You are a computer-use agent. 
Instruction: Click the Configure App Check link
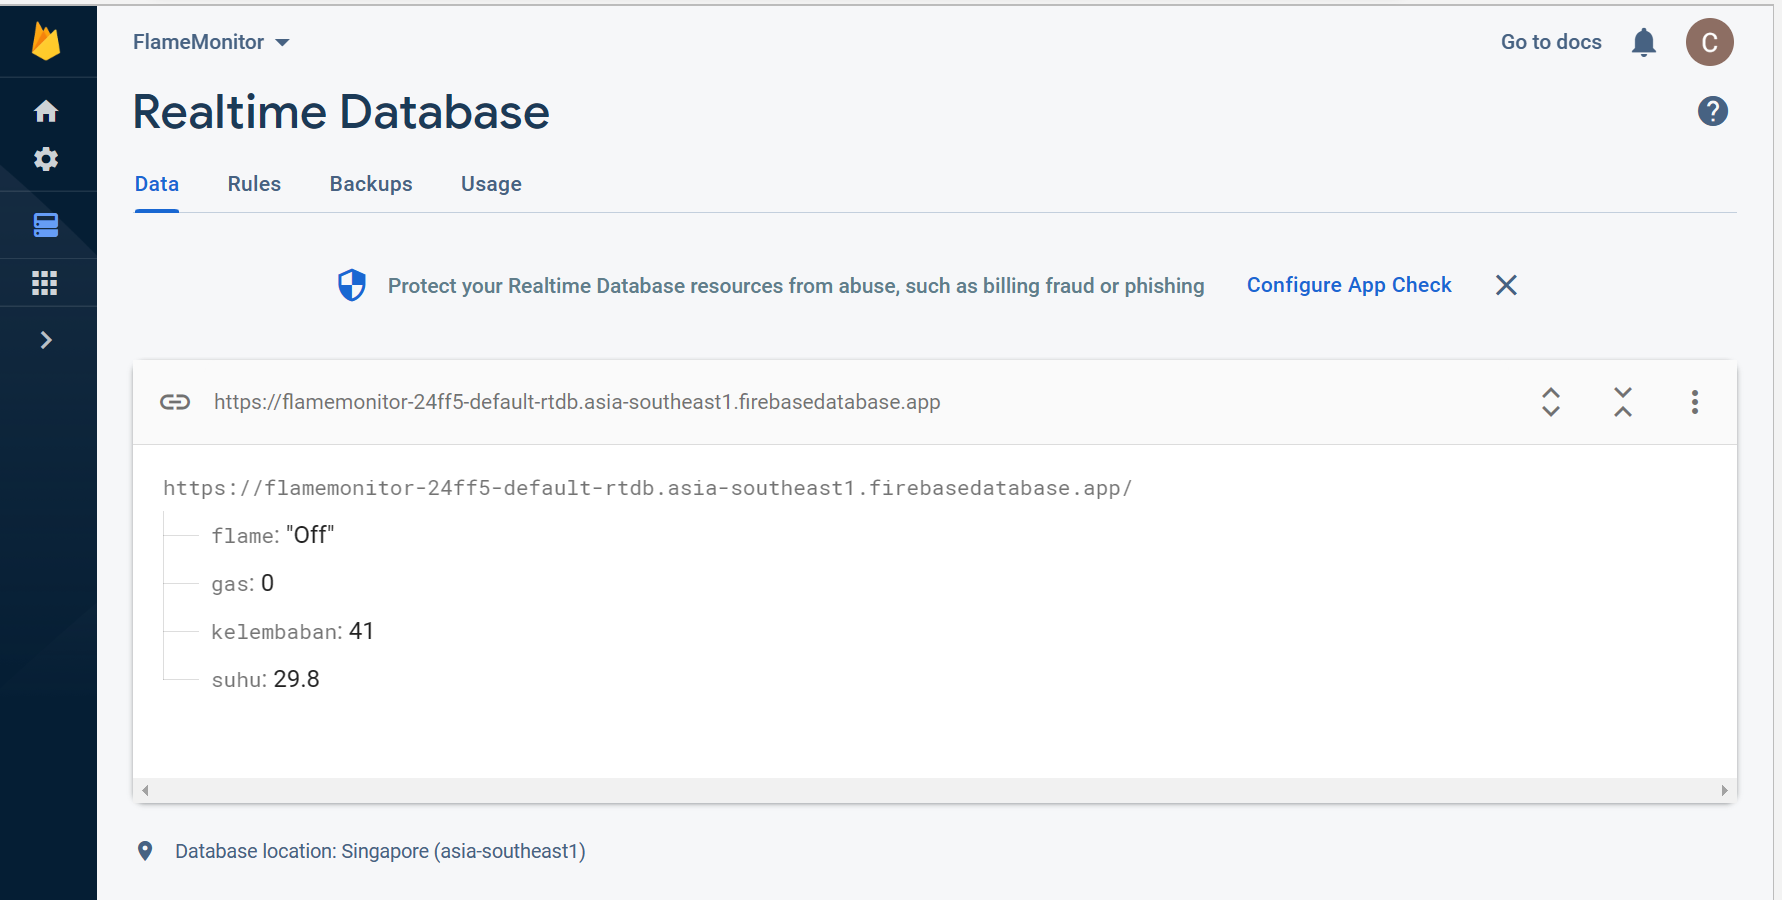(1349, 285)
